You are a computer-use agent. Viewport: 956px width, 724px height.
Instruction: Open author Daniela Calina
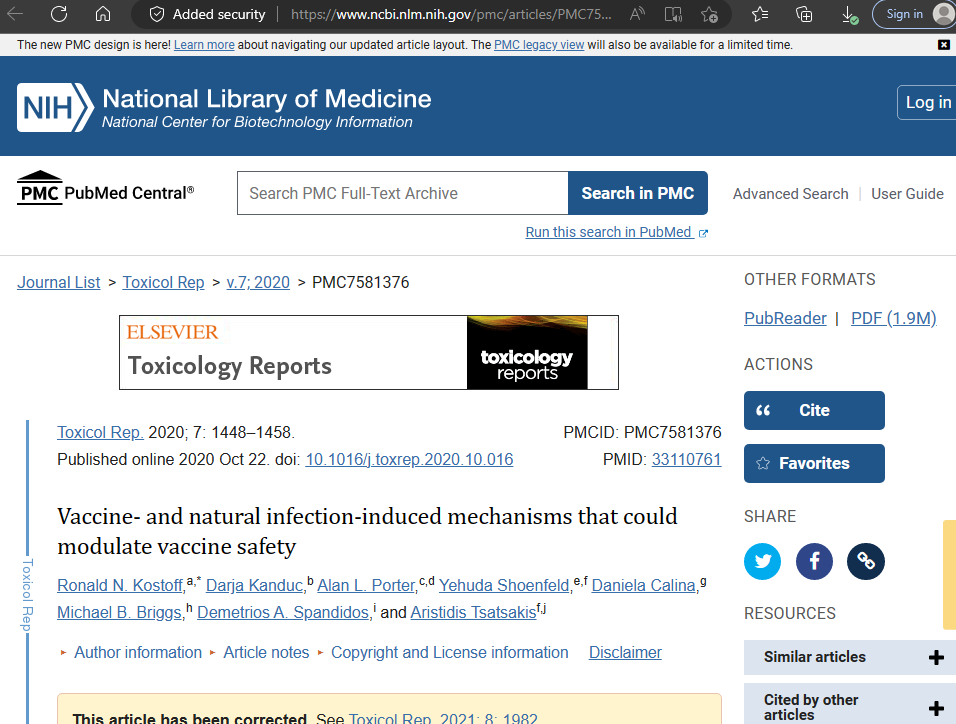coord(644,586)
